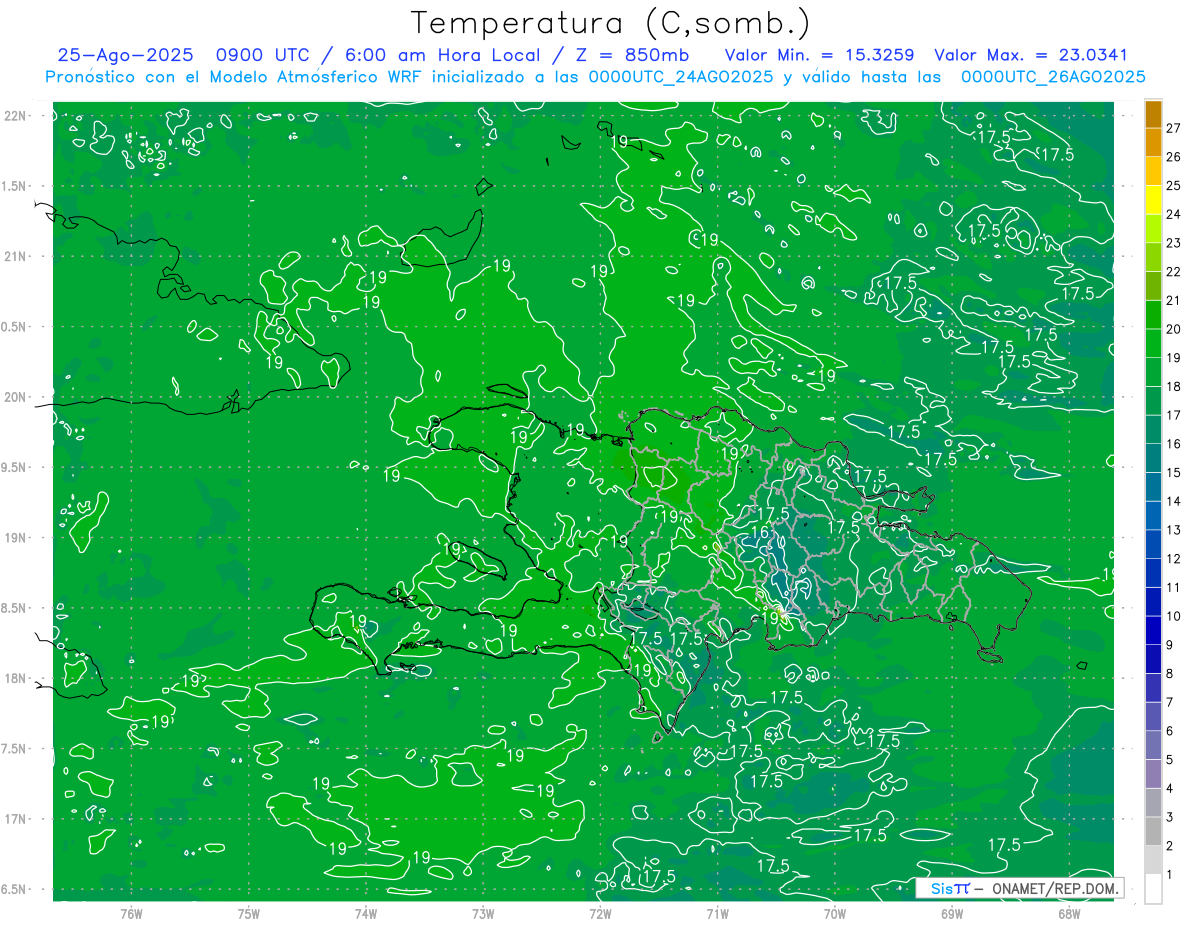Viewport: 1200px width, 927px height.
Task: Click the "76W" longitude axis label
Action: pyautogui.click(x=131, y=913)
